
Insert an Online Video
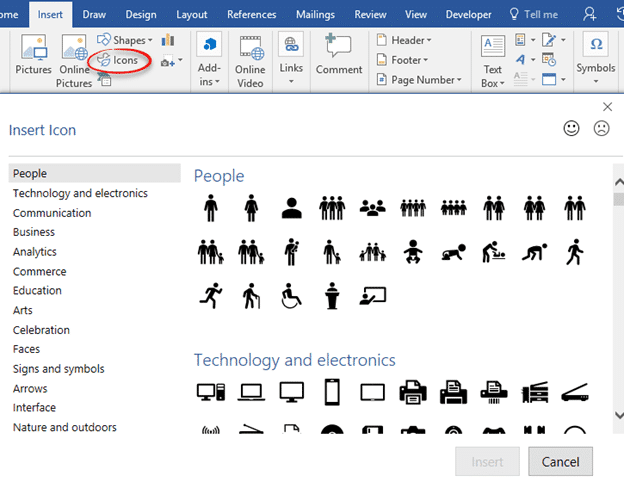[250, 60]
